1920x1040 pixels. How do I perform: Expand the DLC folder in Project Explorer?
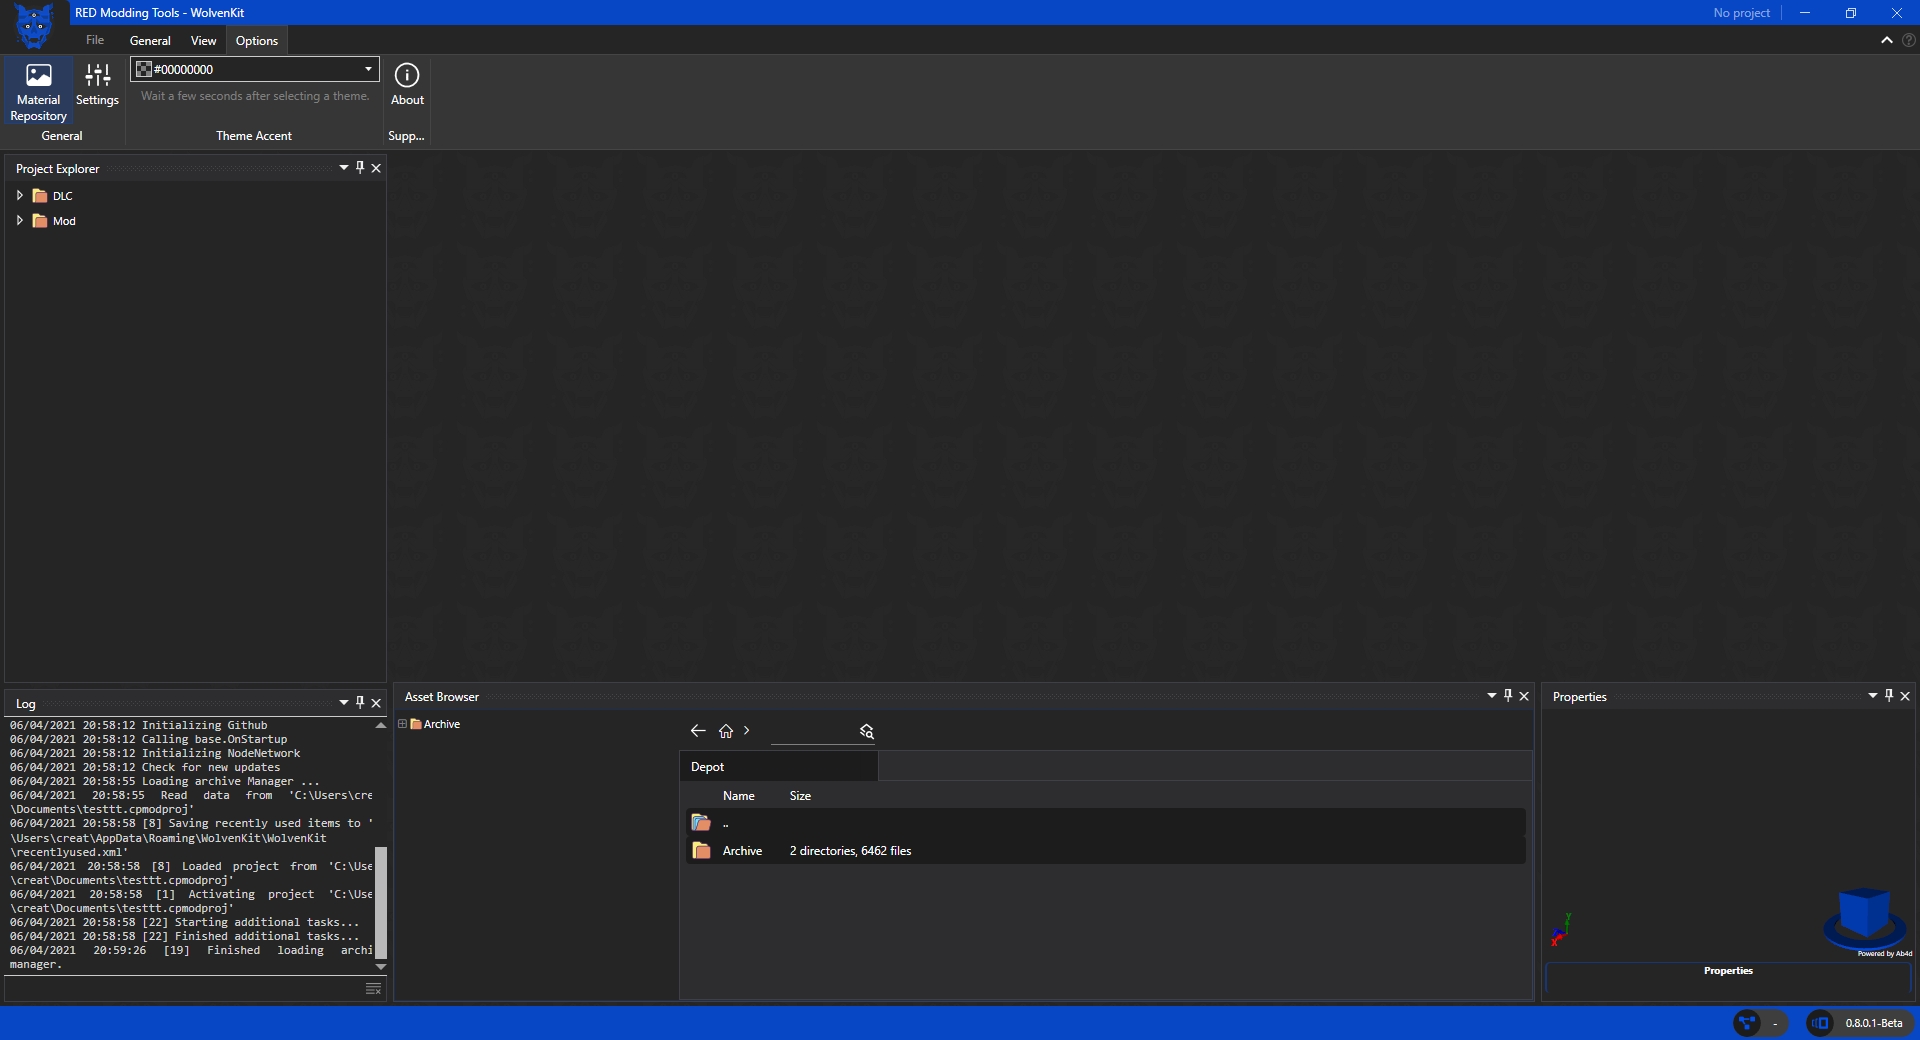pos(19,196)
